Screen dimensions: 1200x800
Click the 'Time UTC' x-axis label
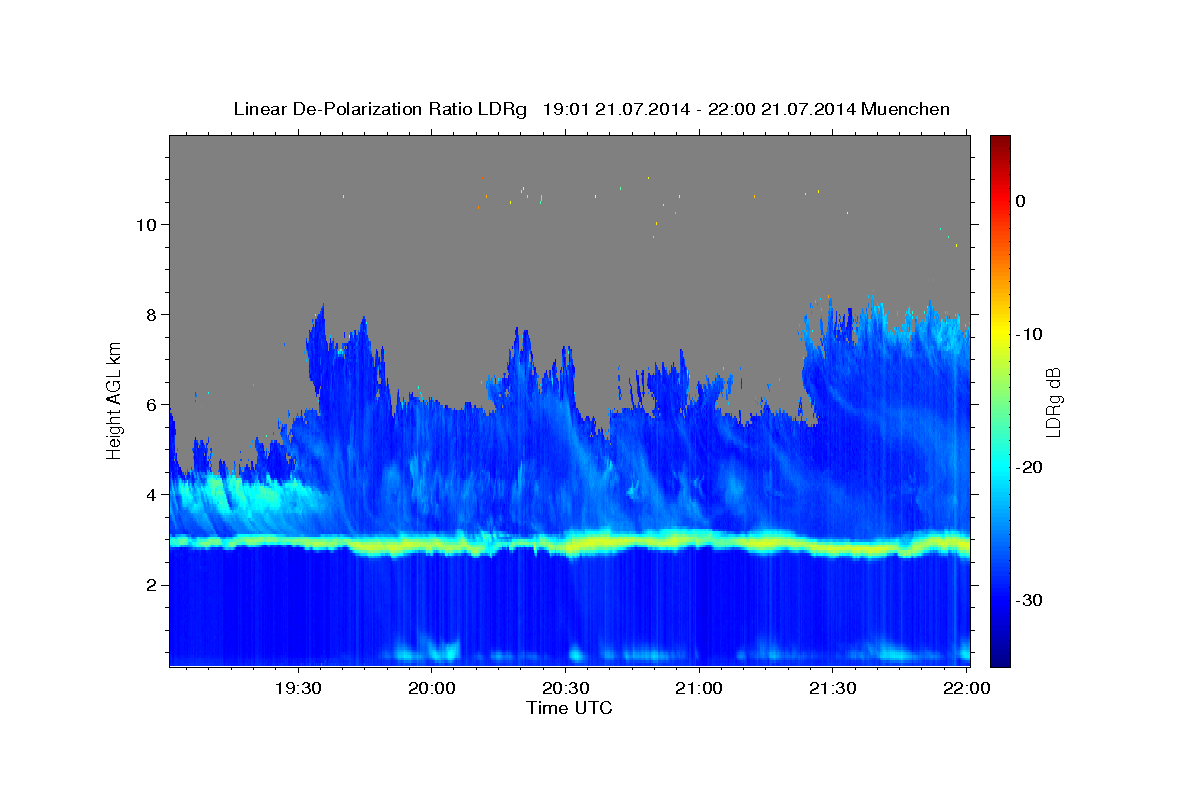pyautogui.click(x=569, y=708)
